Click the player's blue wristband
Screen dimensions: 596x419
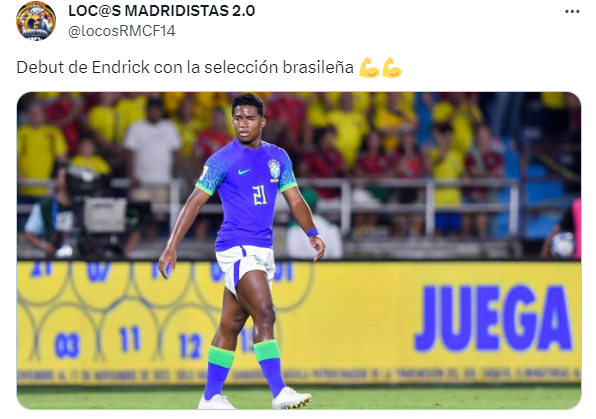[312, 232]
